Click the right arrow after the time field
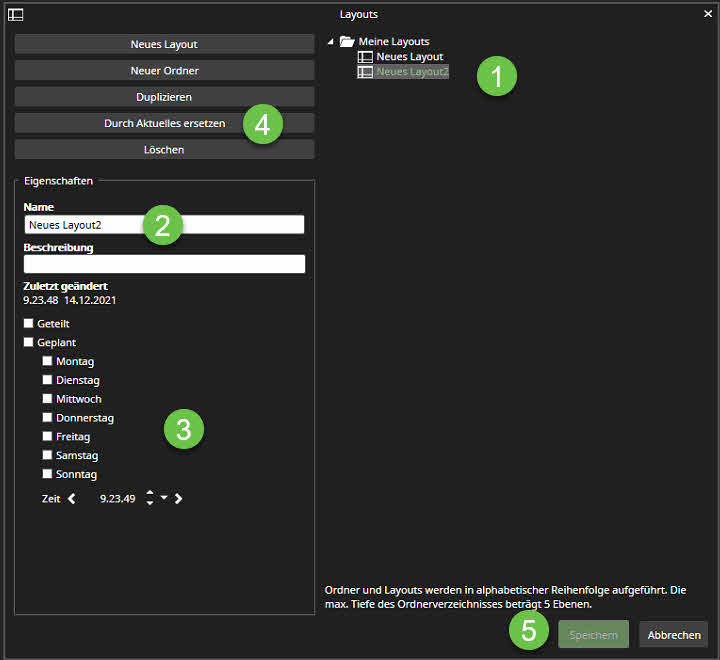Image resolution: width=720 pixels, height=660 pixels. tap(178, 498)
